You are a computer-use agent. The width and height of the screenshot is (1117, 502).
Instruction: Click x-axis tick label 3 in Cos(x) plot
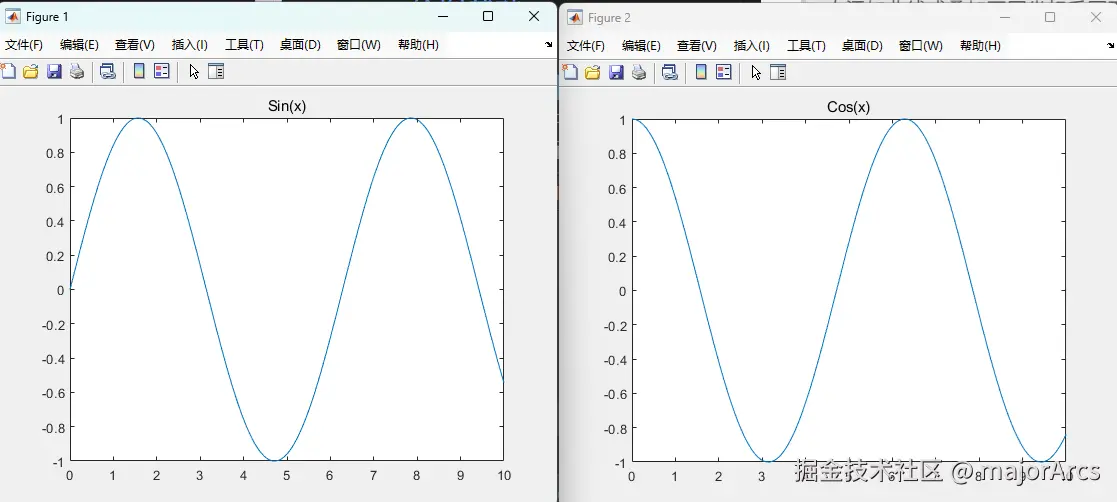tap(762, 476)
